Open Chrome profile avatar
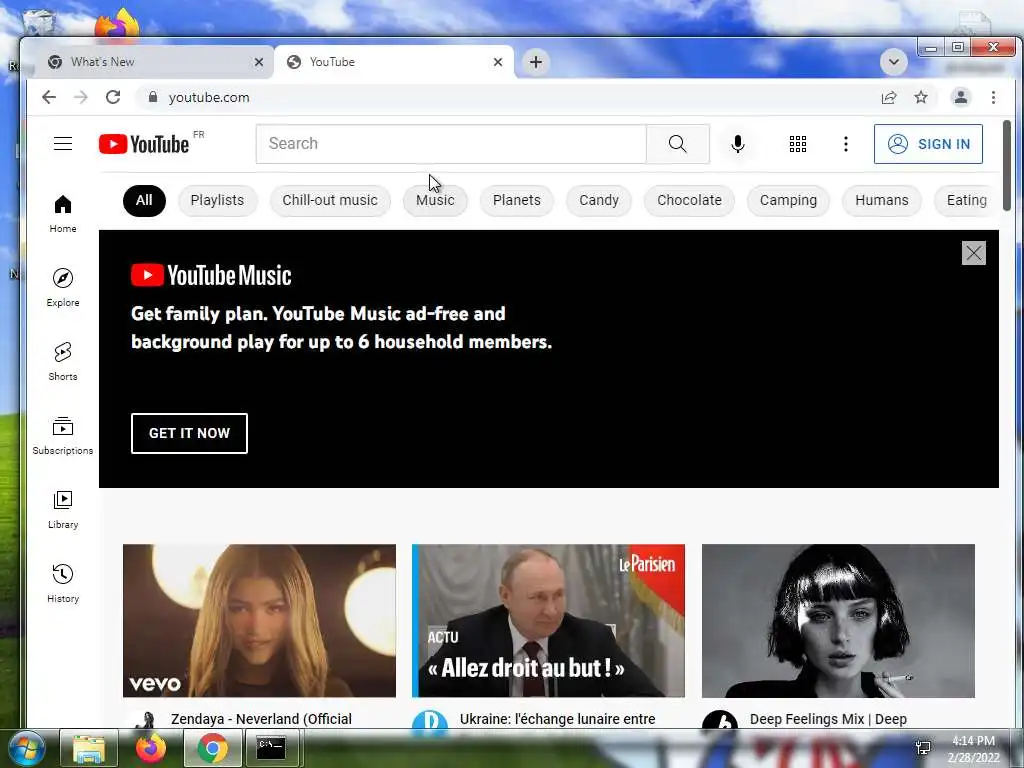This screenshot has width=1024, height=768. pos(961,97)
